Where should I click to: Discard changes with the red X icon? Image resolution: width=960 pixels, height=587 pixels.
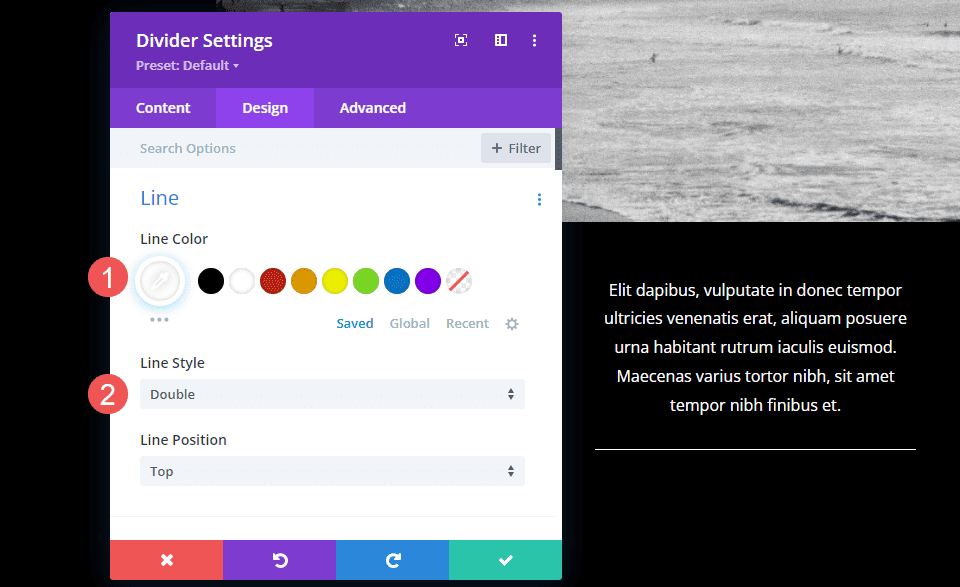click(166, 560)
